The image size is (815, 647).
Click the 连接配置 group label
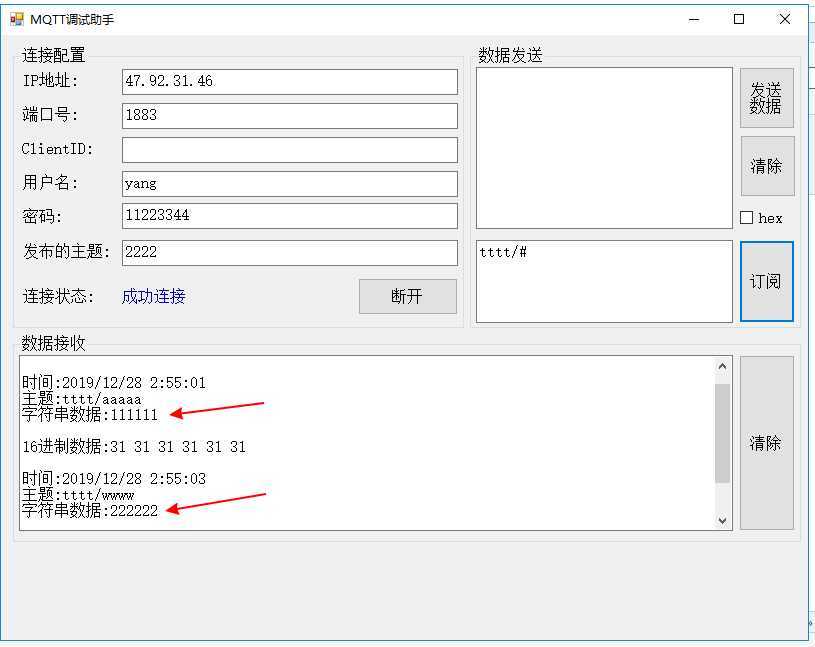tap(53, 55)
